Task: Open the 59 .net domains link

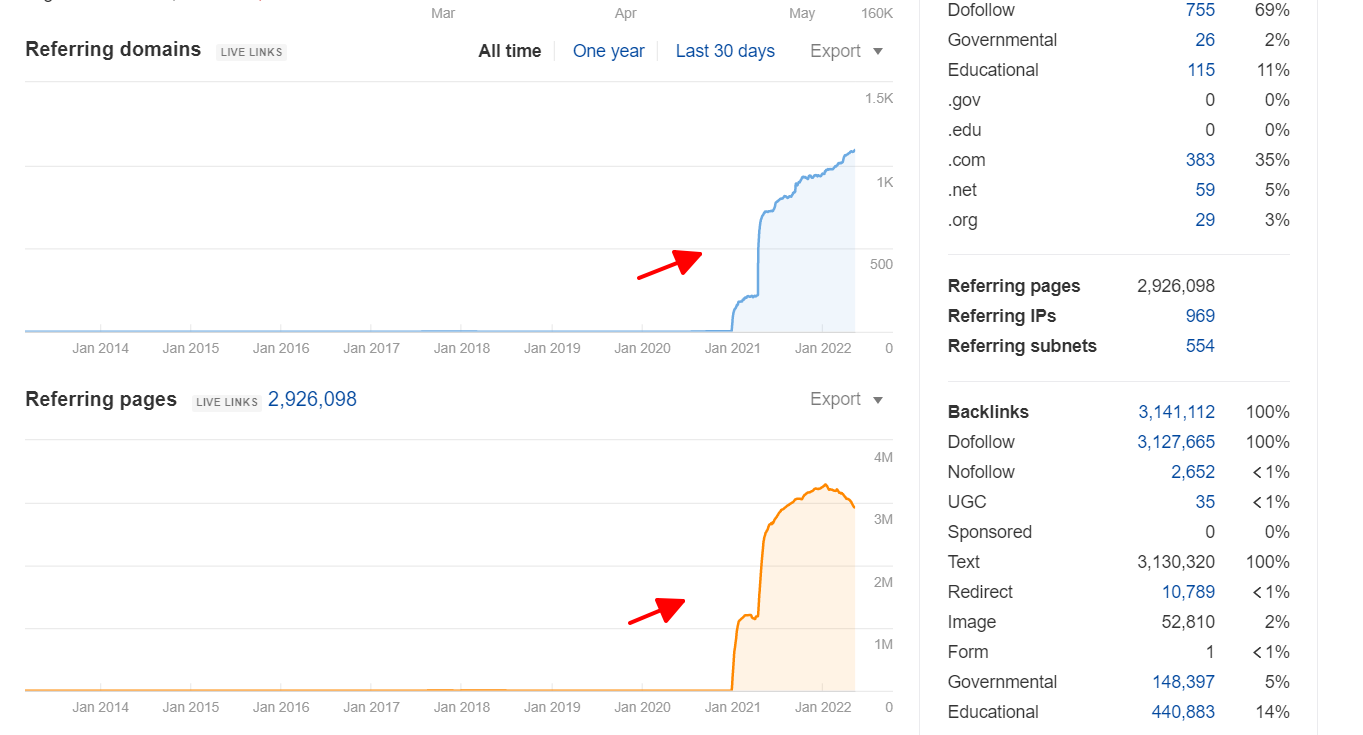Action: pos(1205,190)
